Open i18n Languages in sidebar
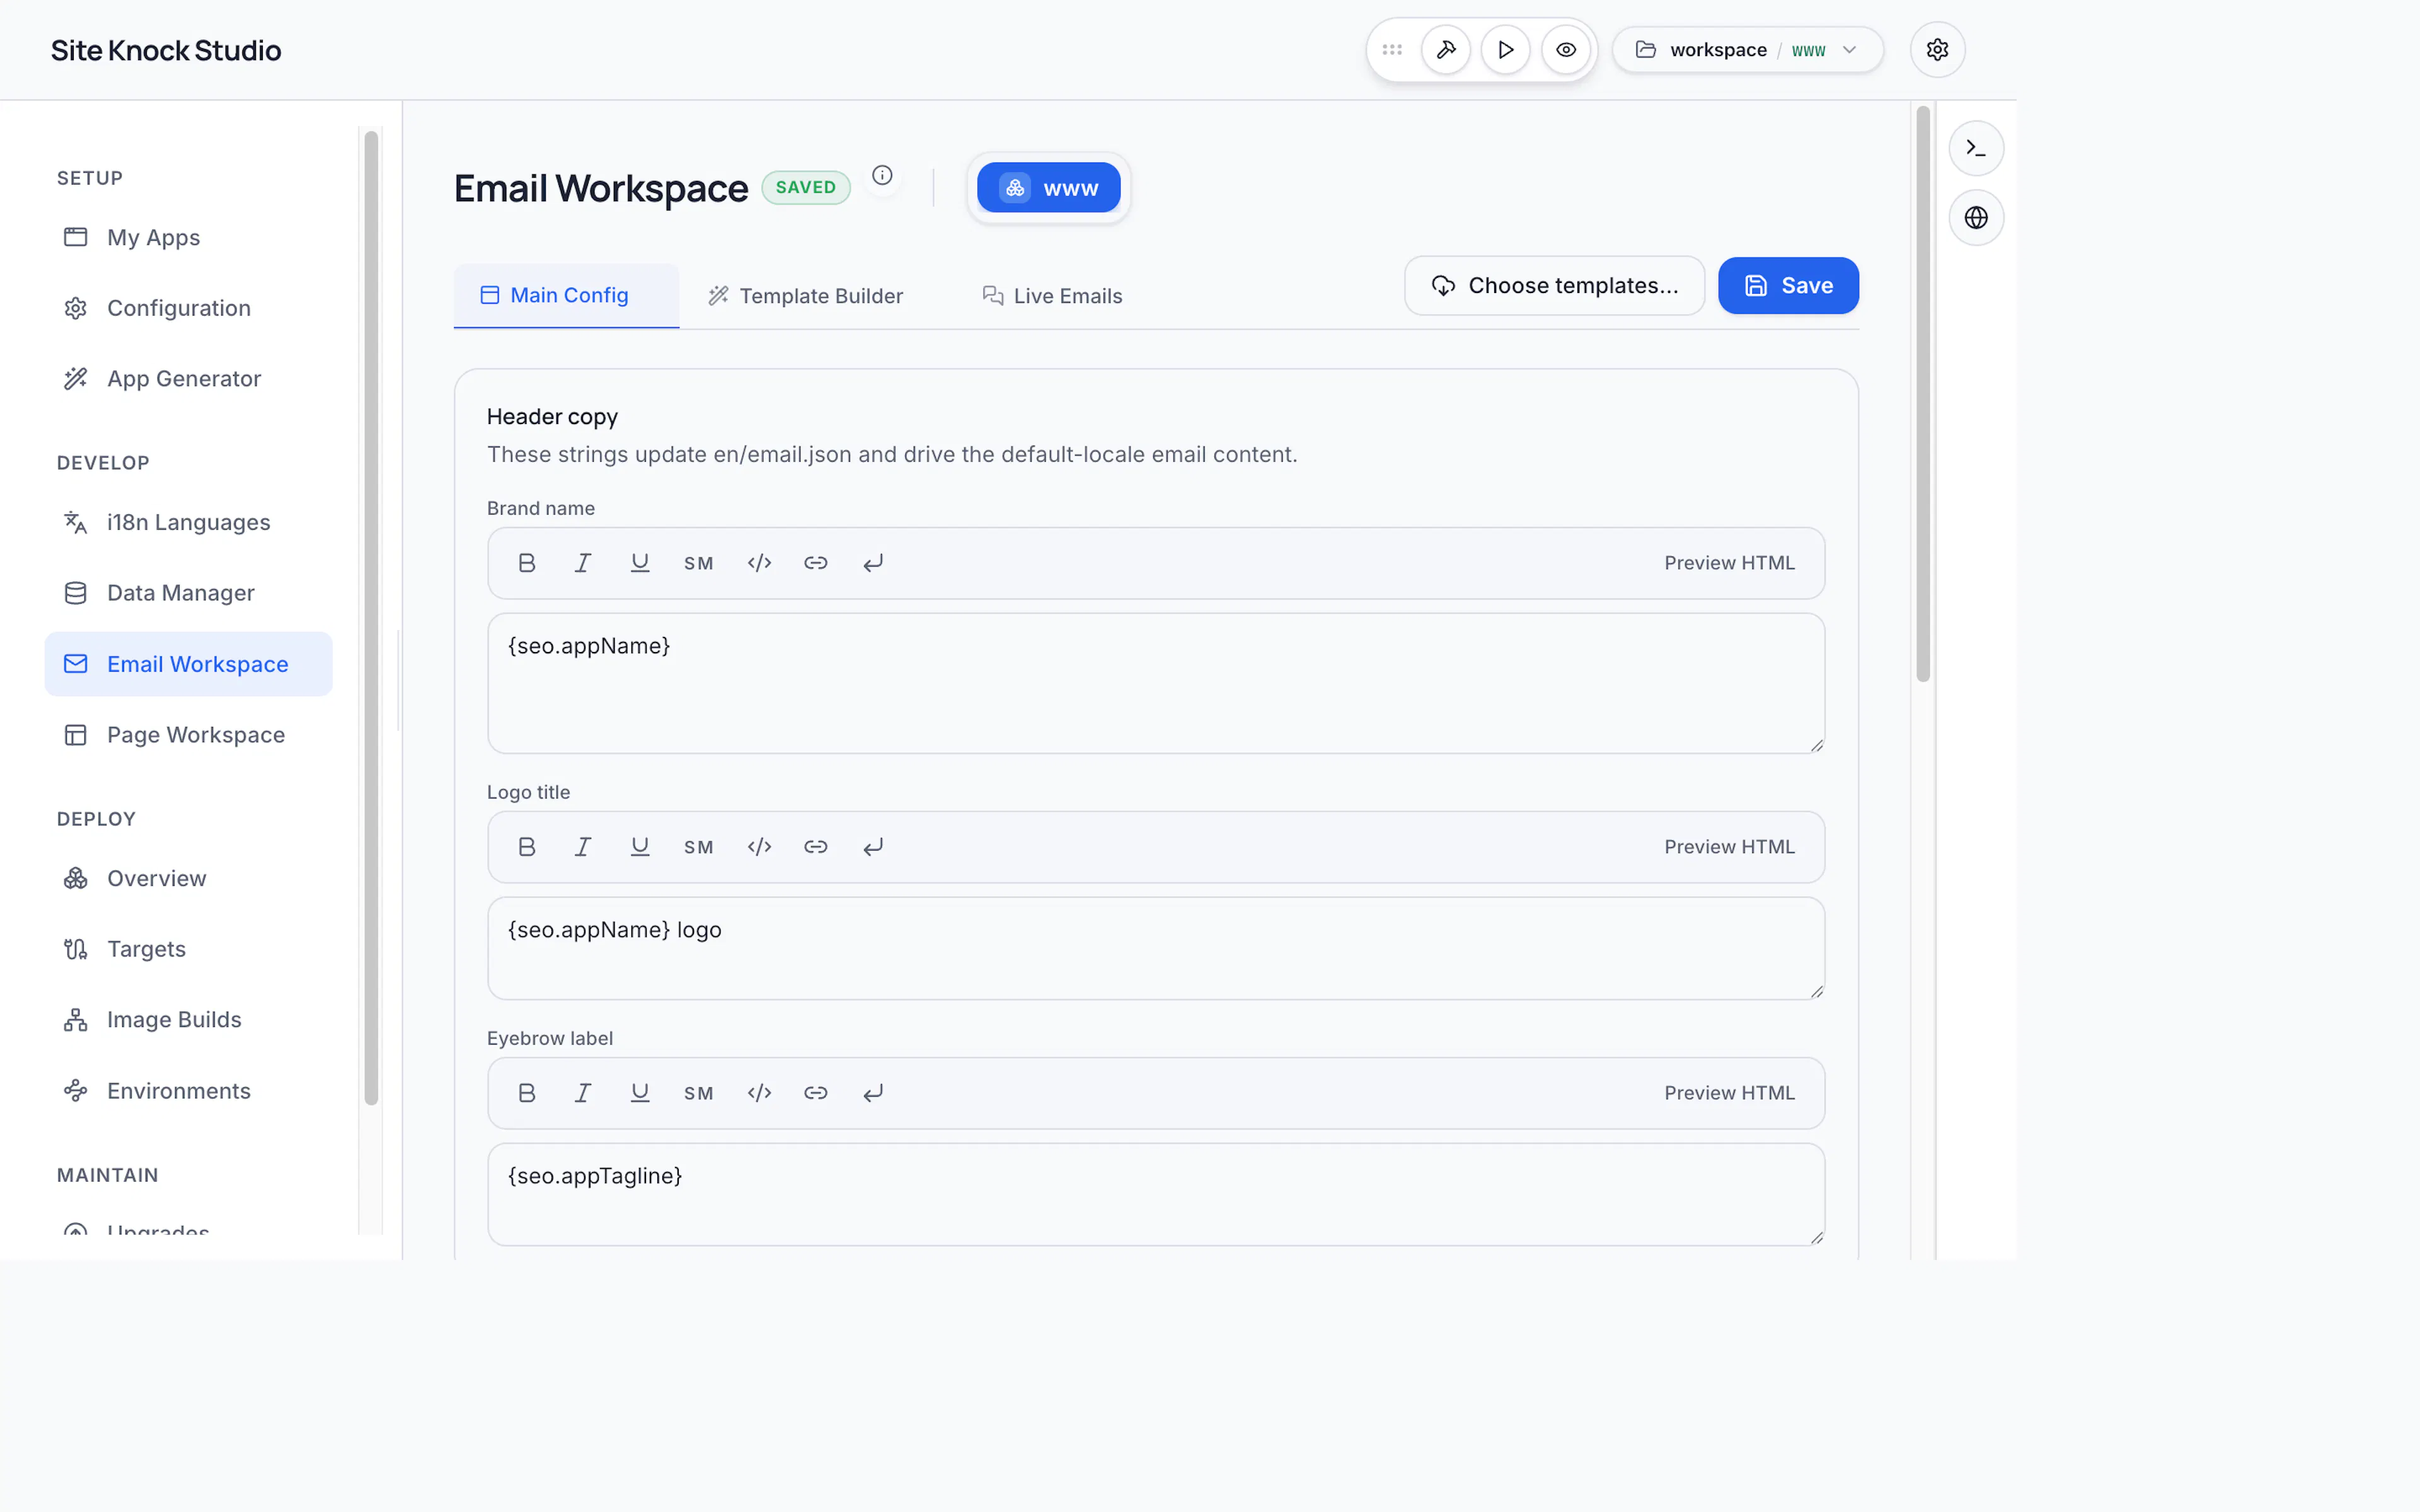Screen dimensions: 2420x1512 (x=188, y=522)
